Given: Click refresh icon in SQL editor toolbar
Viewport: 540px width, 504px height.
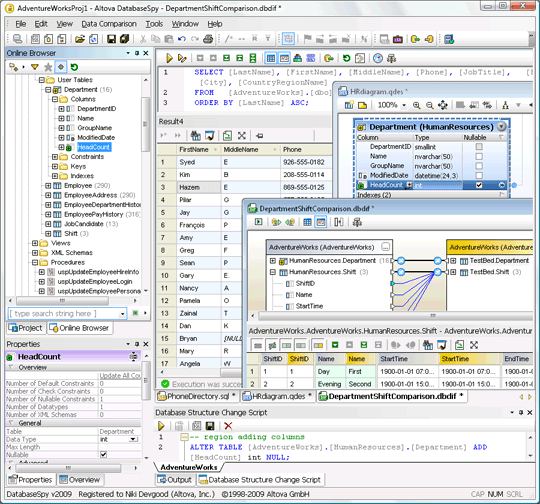Looking at the screenshot, I should tap(346, 58).
